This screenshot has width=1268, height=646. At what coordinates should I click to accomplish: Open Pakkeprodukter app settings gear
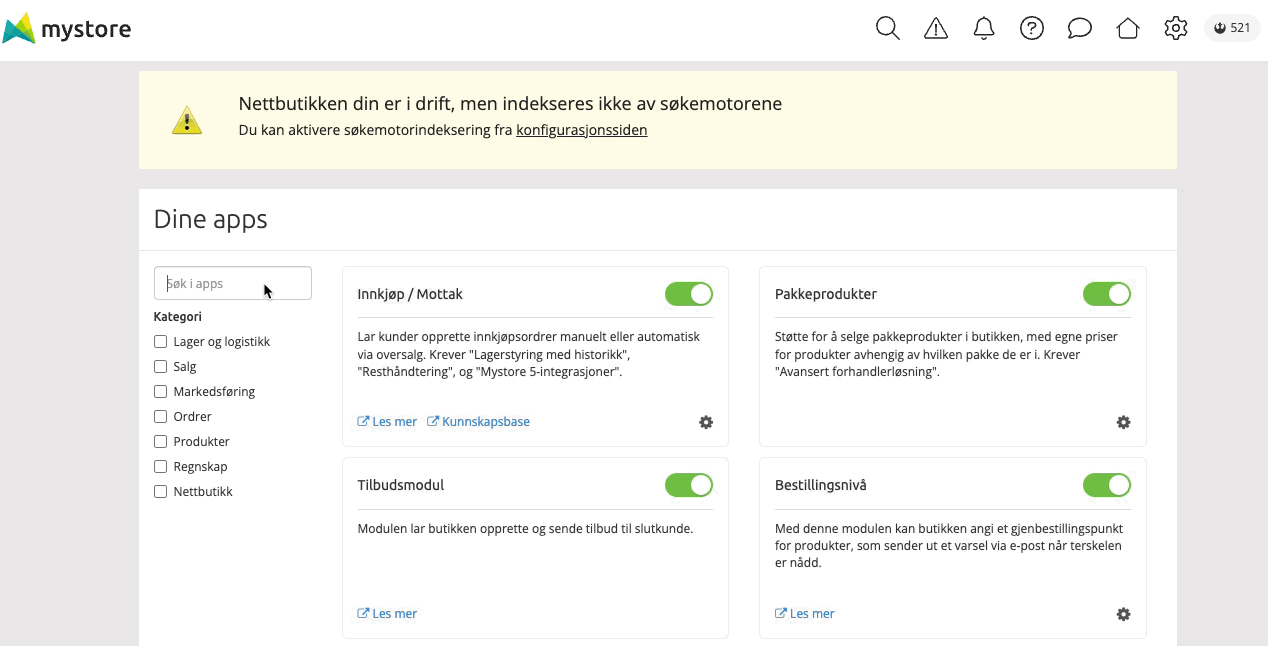[x=1123, y=422]
